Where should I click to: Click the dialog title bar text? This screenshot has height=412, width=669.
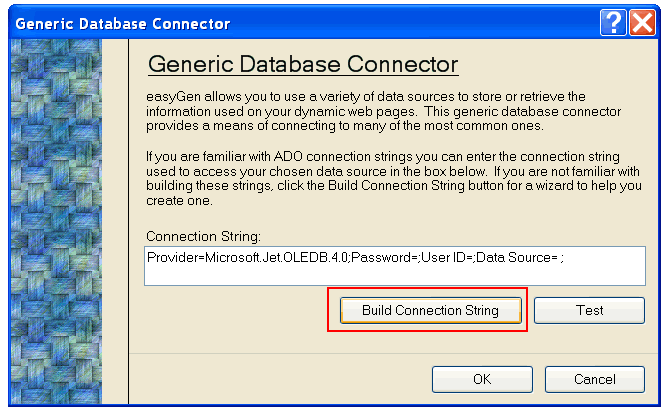(123, 23)
